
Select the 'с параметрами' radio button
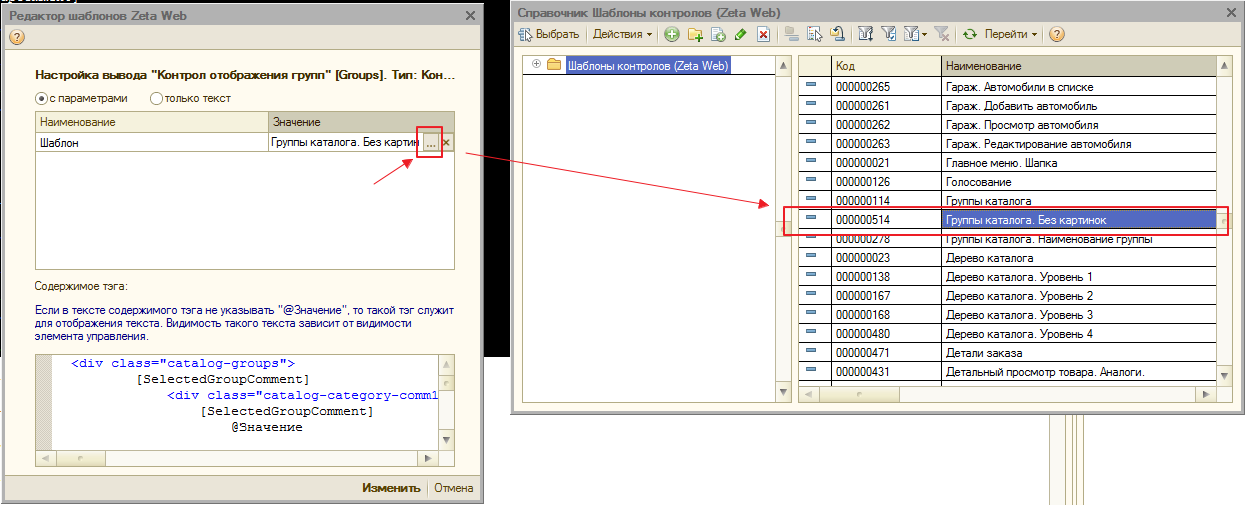tap(81, 98)
